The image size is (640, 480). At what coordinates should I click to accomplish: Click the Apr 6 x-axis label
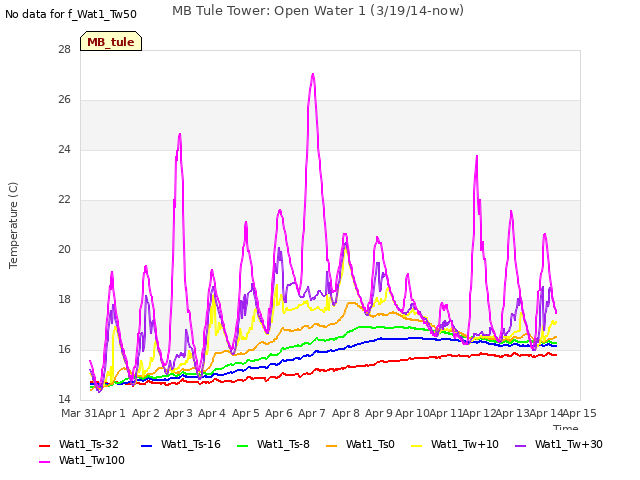pos(279,413)
